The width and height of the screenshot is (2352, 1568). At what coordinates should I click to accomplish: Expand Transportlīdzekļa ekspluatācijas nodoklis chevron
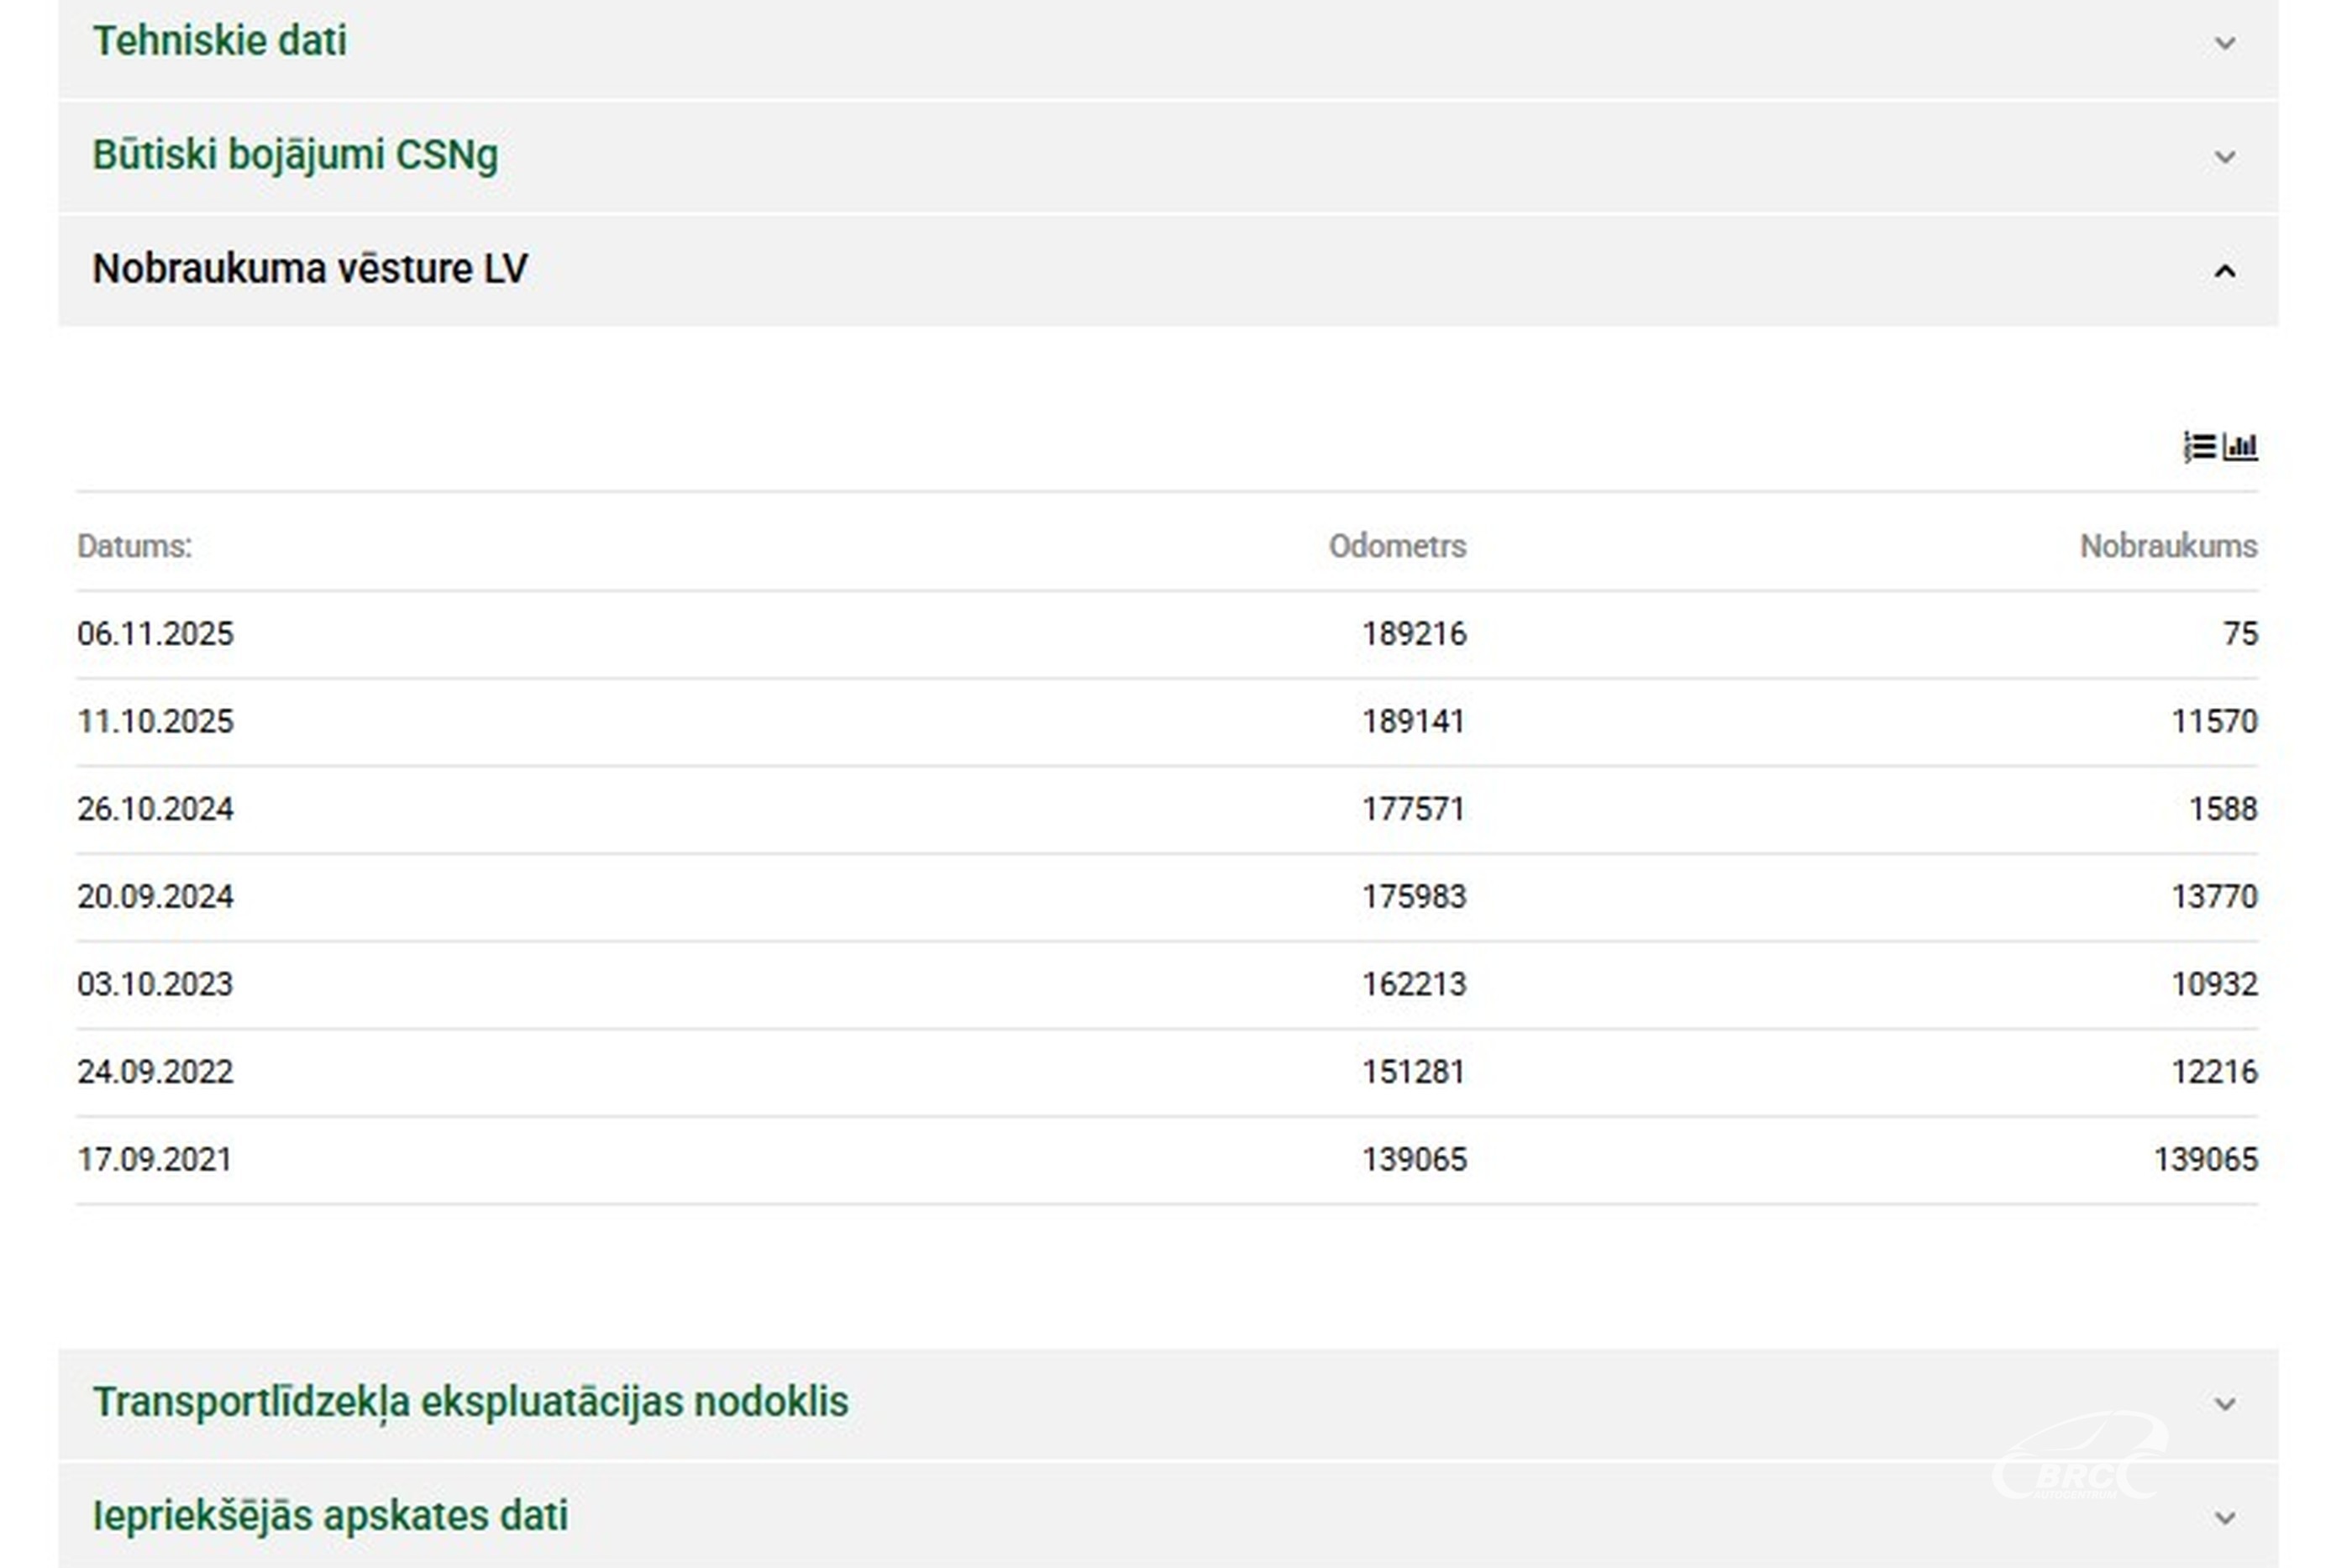pos(2225,1404)
